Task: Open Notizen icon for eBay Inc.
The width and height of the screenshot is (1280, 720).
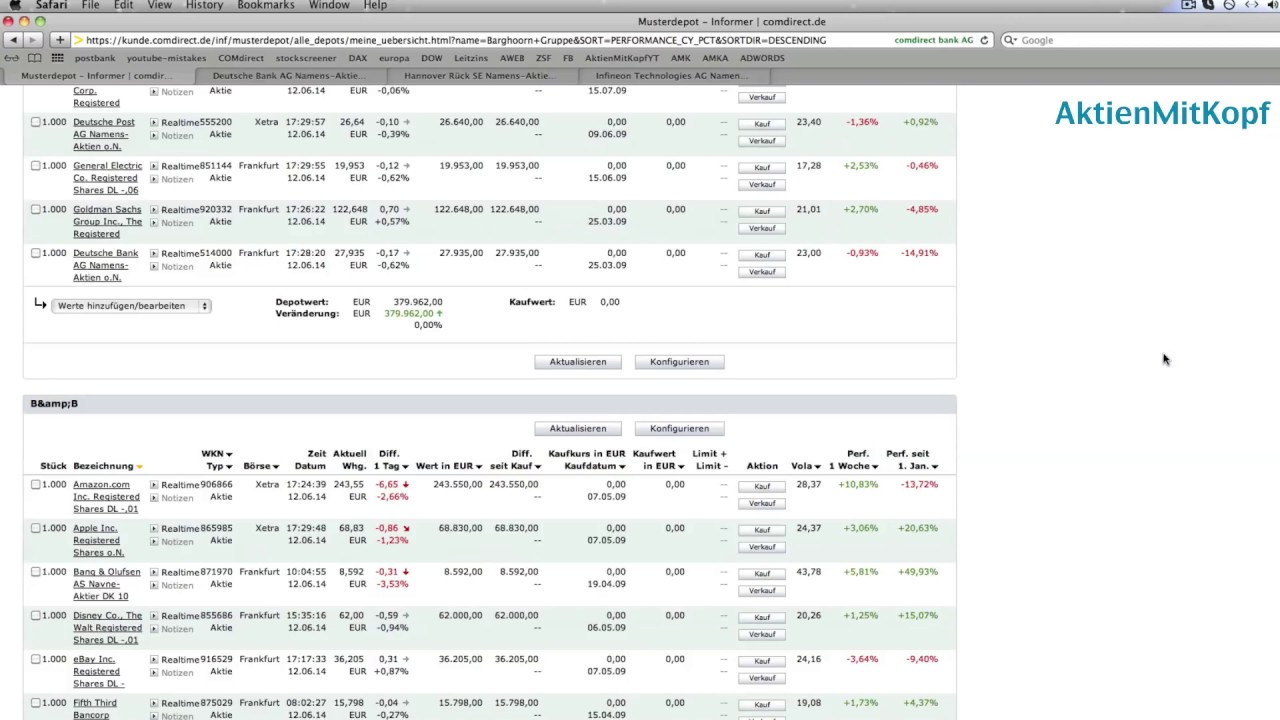Action: pos(154,673)
